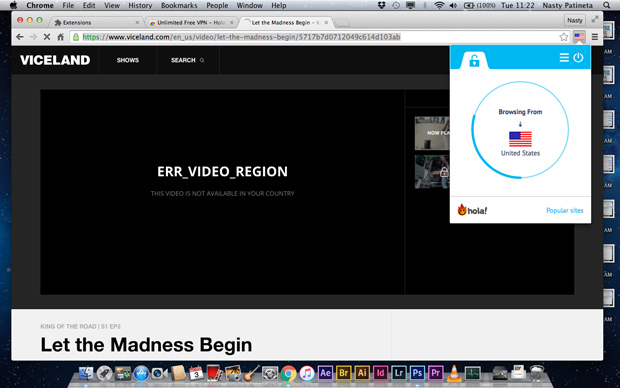
Task: Launch Photoshop from the dock
Action: tap(417, 373)
